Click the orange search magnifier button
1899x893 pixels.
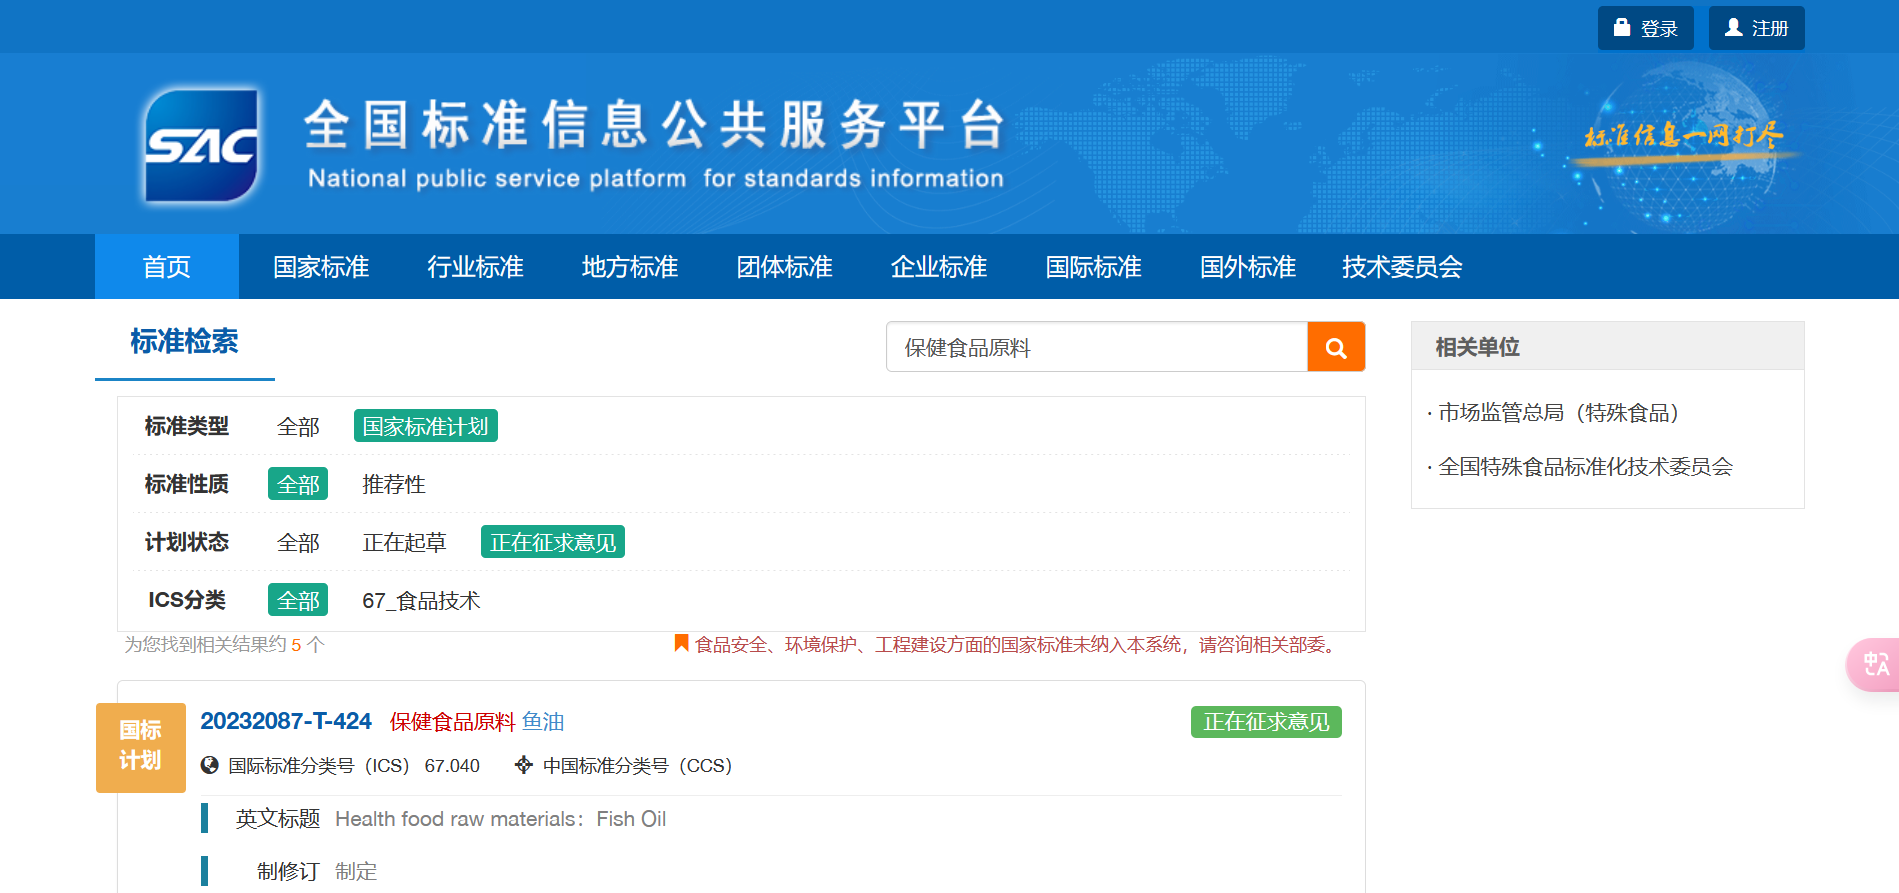pyautogui.click(x=1335, y=347)
